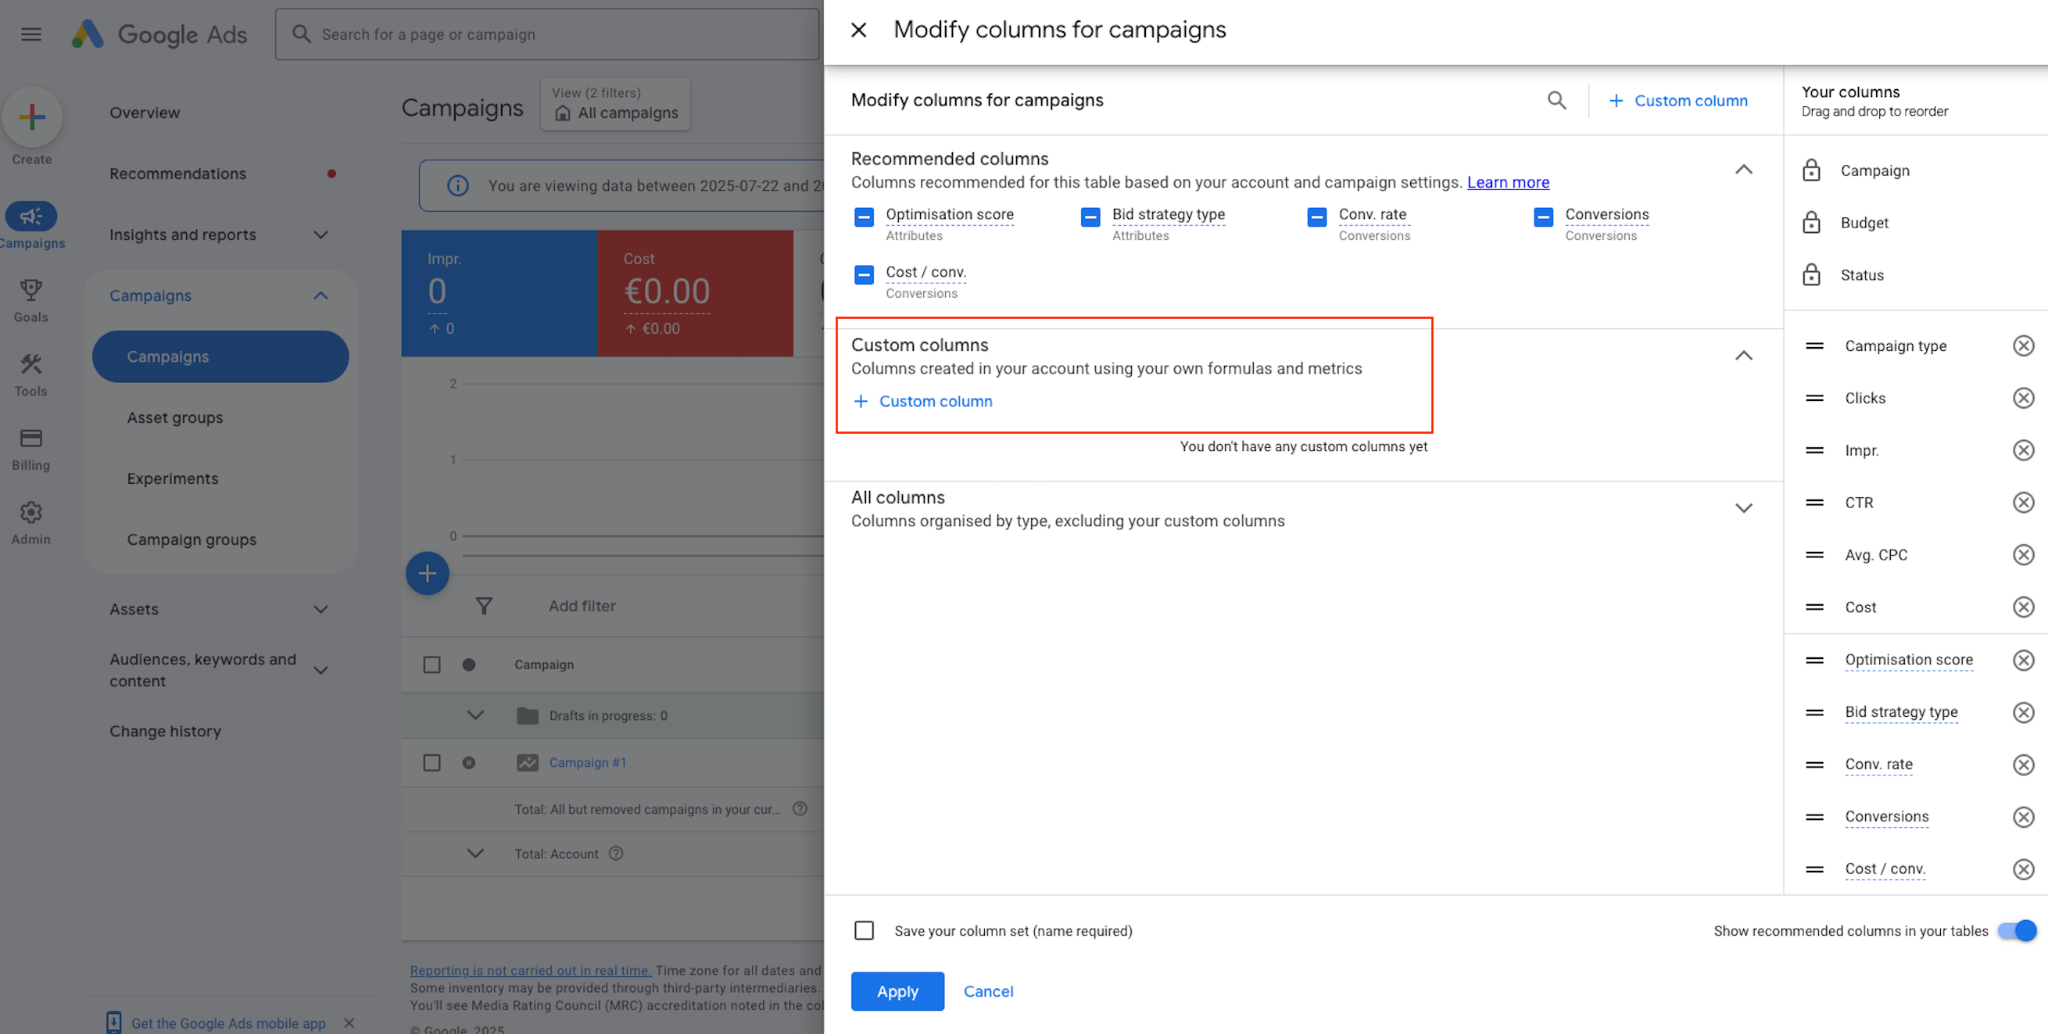This screenshot has height=1034, width=2048.
Task: Open Campaign groups
Action: 191,540
